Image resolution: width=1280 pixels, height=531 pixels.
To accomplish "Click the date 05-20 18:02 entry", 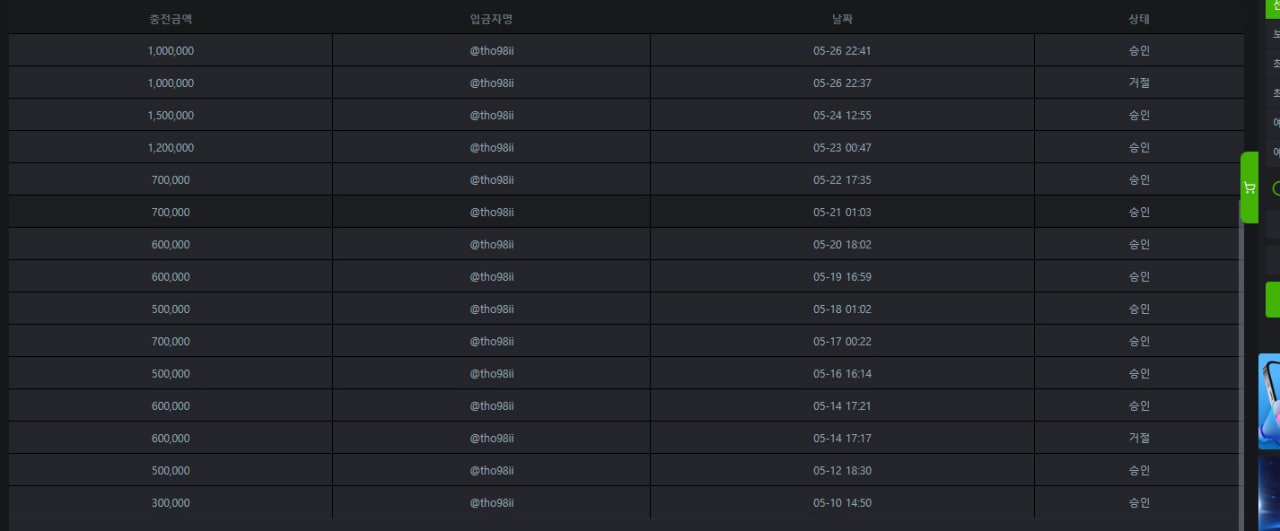I will pos(842,244).
